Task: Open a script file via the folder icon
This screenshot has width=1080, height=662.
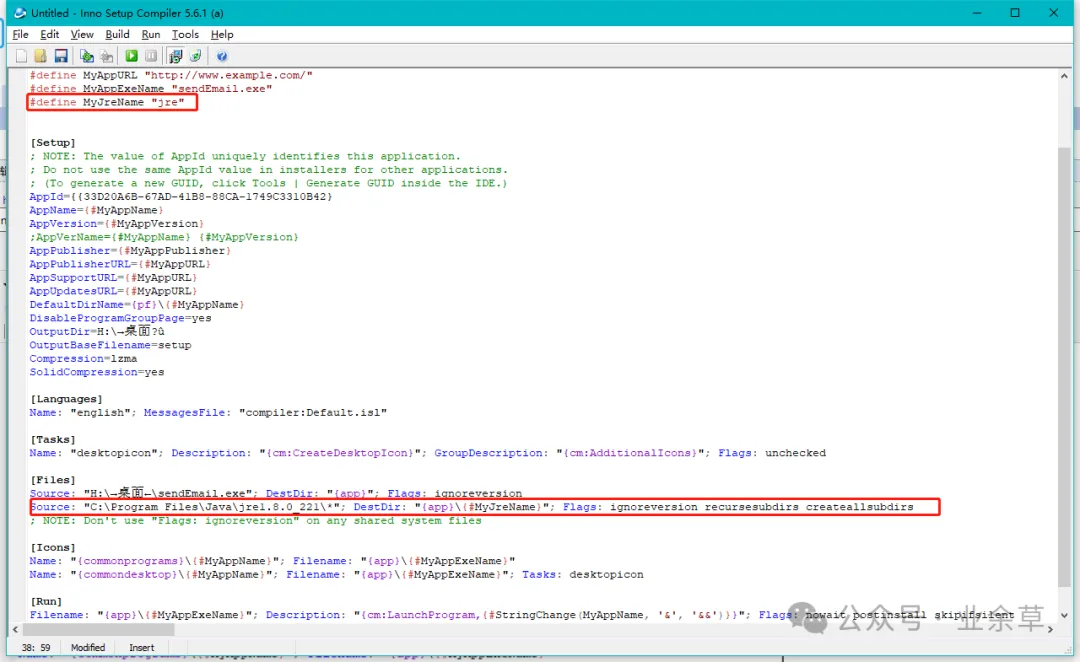Action: coord(41,56)
